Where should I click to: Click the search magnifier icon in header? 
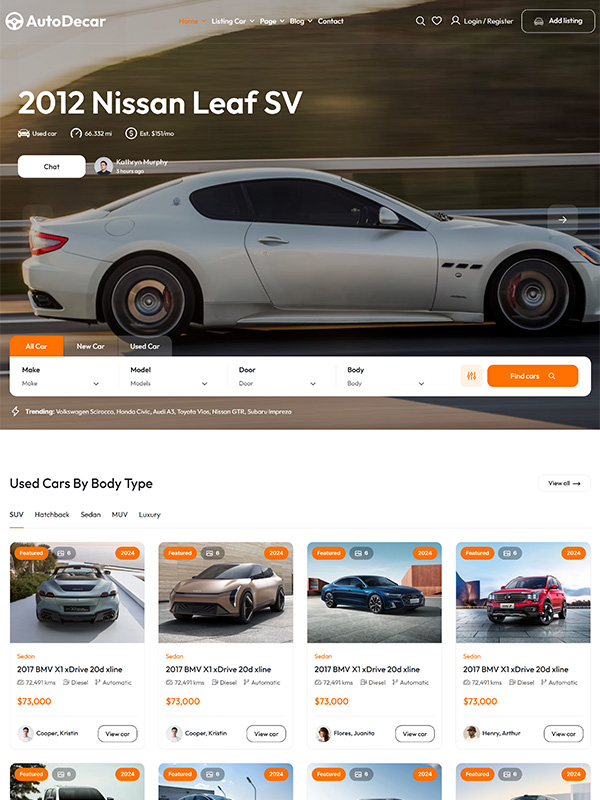coord(420,21)
